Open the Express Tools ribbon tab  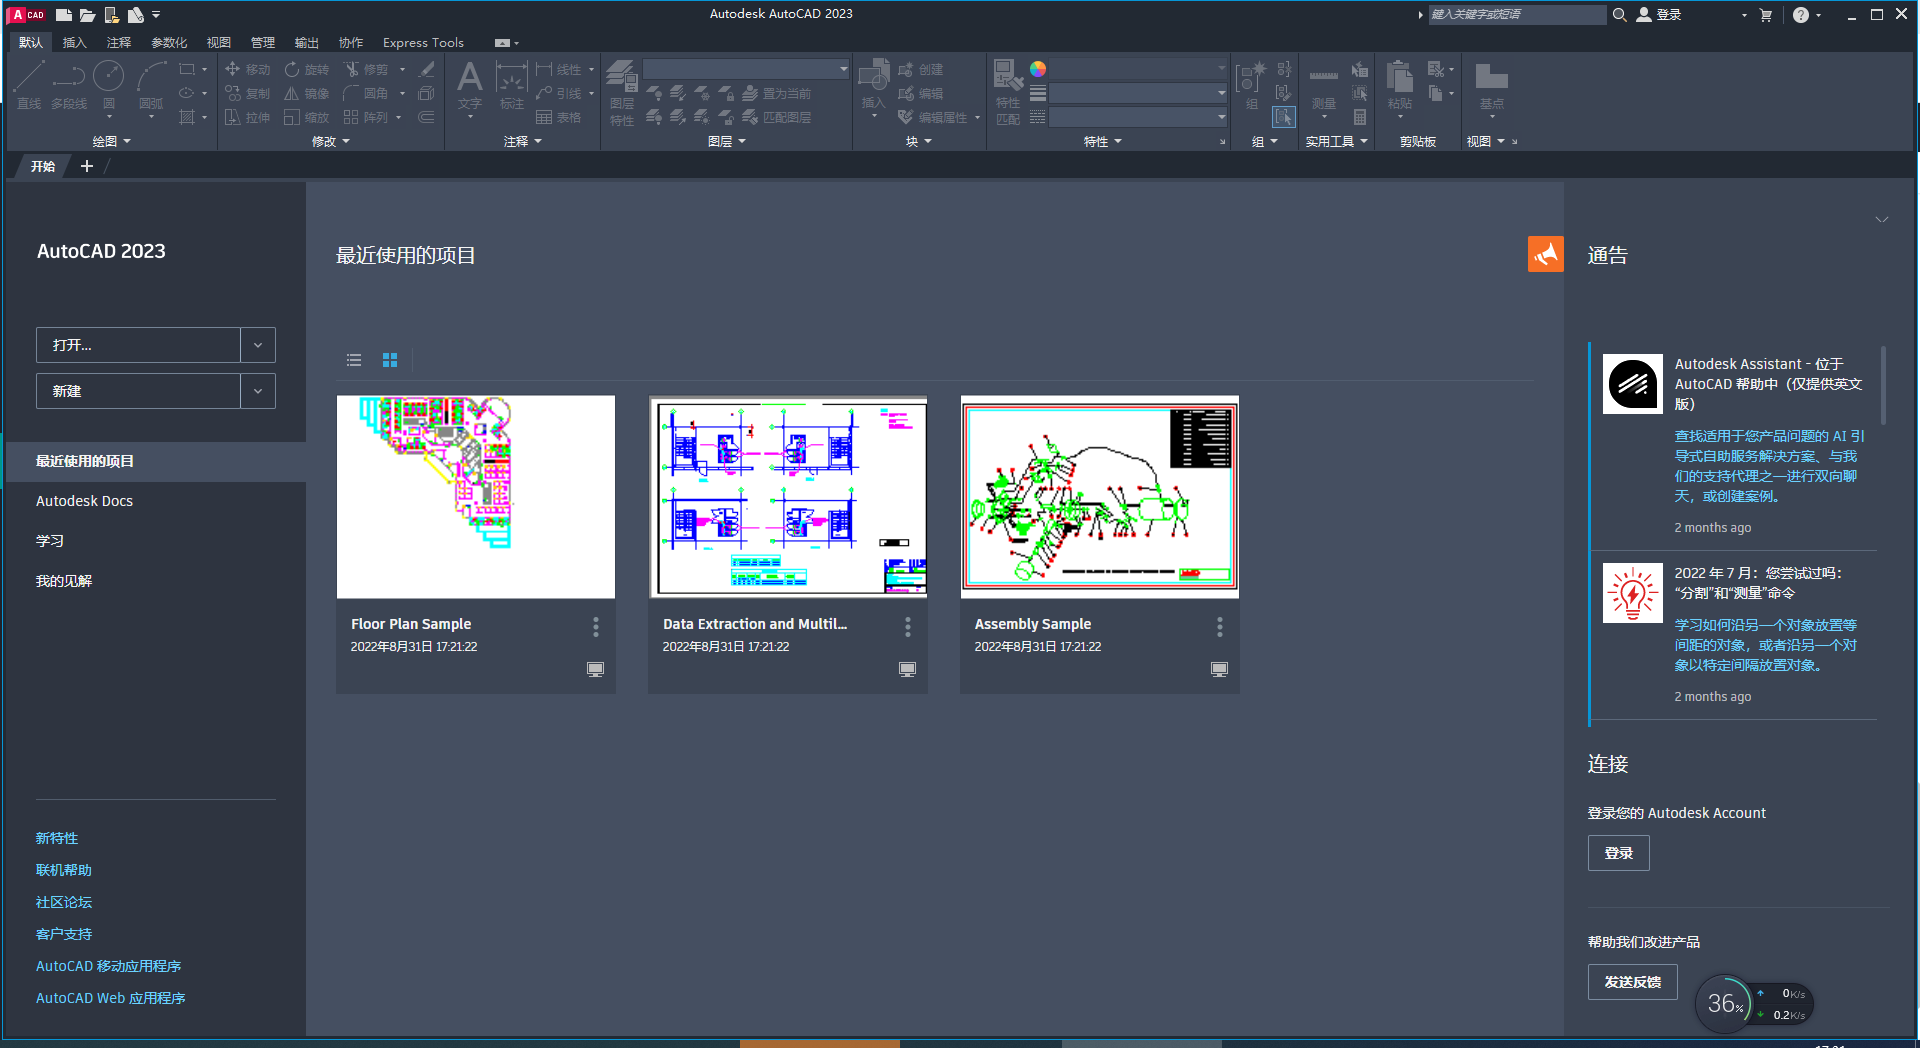pos(423,42)
